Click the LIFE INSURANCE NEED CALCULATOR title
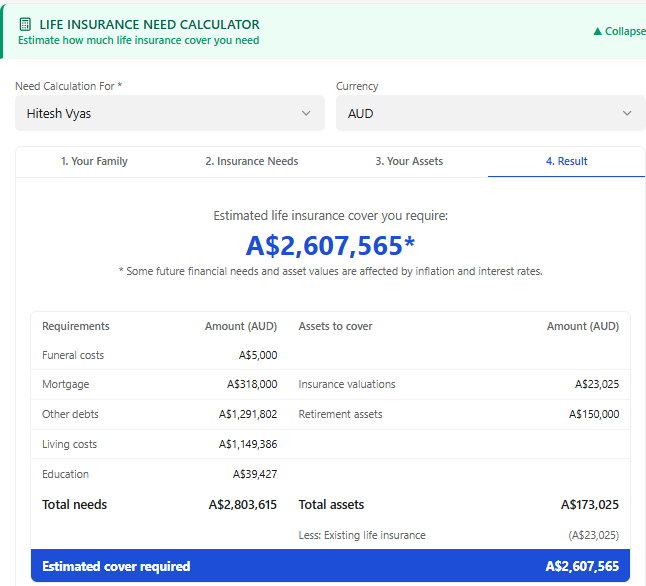This screenshot has height=586, width=646. coord(150,25)
